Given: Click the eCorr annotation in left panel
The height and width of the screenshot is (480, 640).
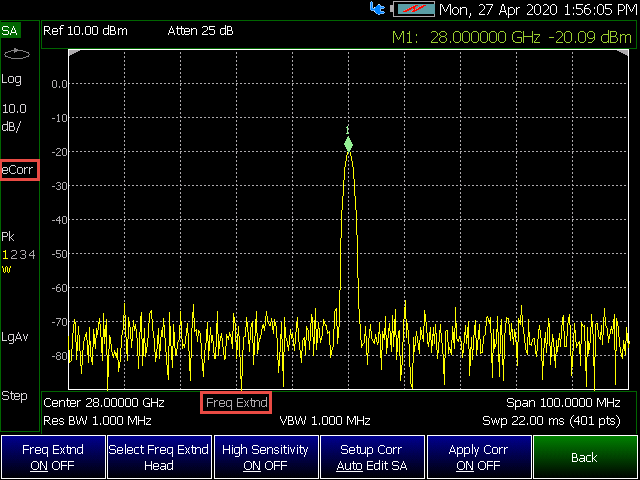Looking at the screenshot, I should coord(17,170).
